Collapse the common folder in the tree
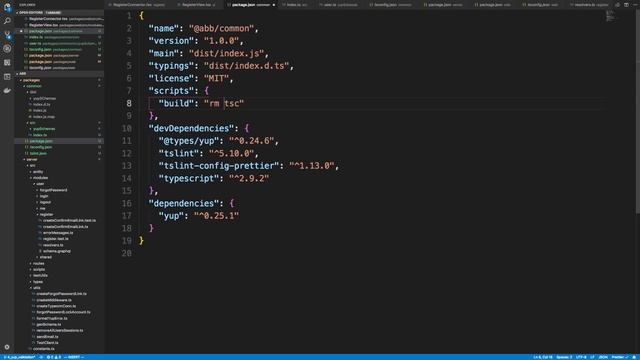640x360 pixels. click(33, 86)
